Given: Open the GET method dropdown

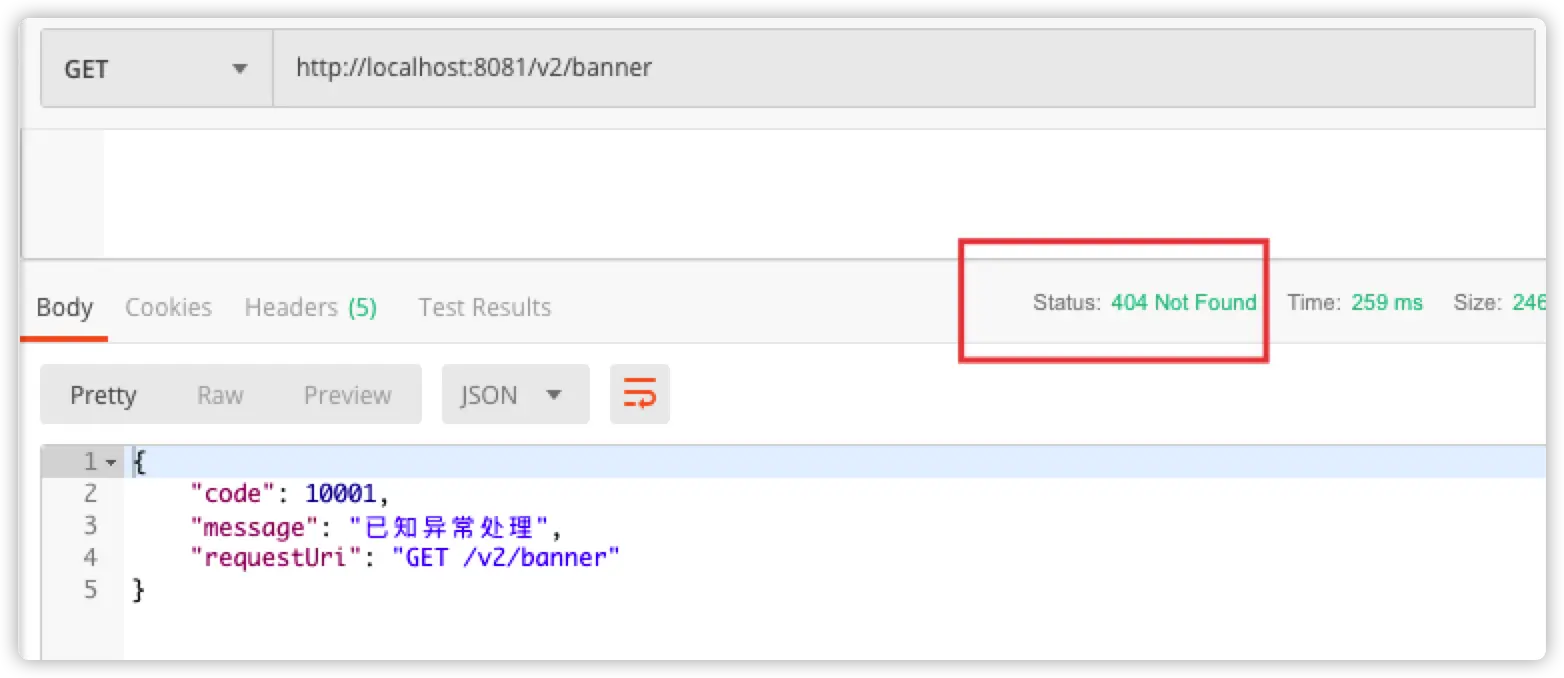Looking at the screenshot, I should point(156,69).
